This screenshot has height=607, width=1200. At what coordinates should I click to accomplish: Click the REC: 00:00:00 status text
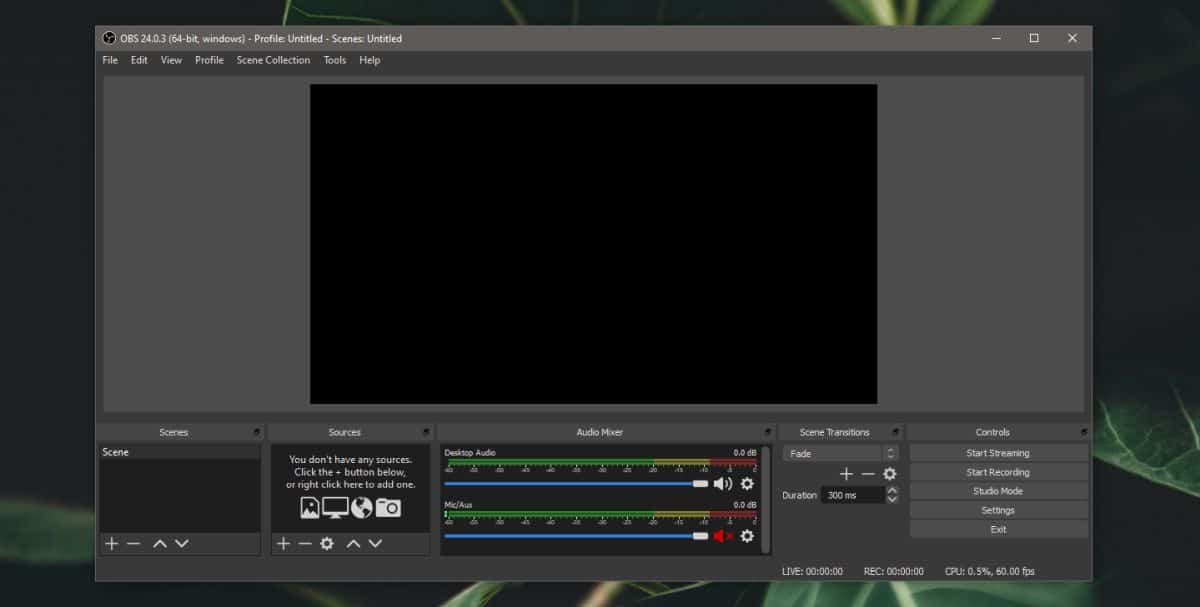tap(894, 571)
